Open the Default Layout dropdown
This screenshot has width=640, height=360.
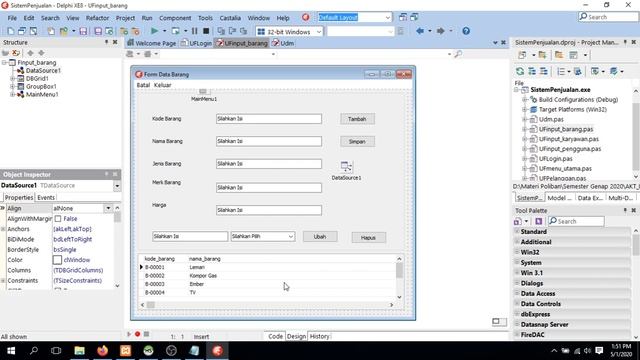[387, 17]
